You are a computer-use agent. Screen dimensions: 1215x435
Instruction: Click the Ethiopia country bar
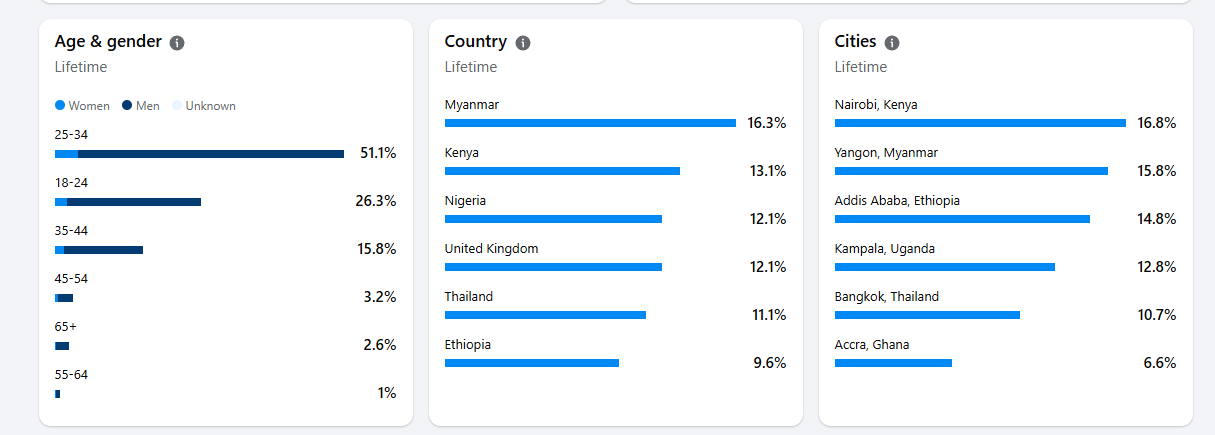(x=532, y=363)
